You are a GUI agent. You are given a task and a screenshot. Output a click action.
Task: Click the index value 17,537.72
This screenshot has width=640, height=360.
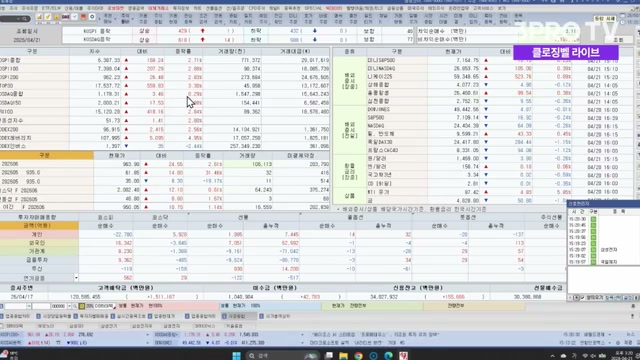pyautogui.click(x=107, y=86)
